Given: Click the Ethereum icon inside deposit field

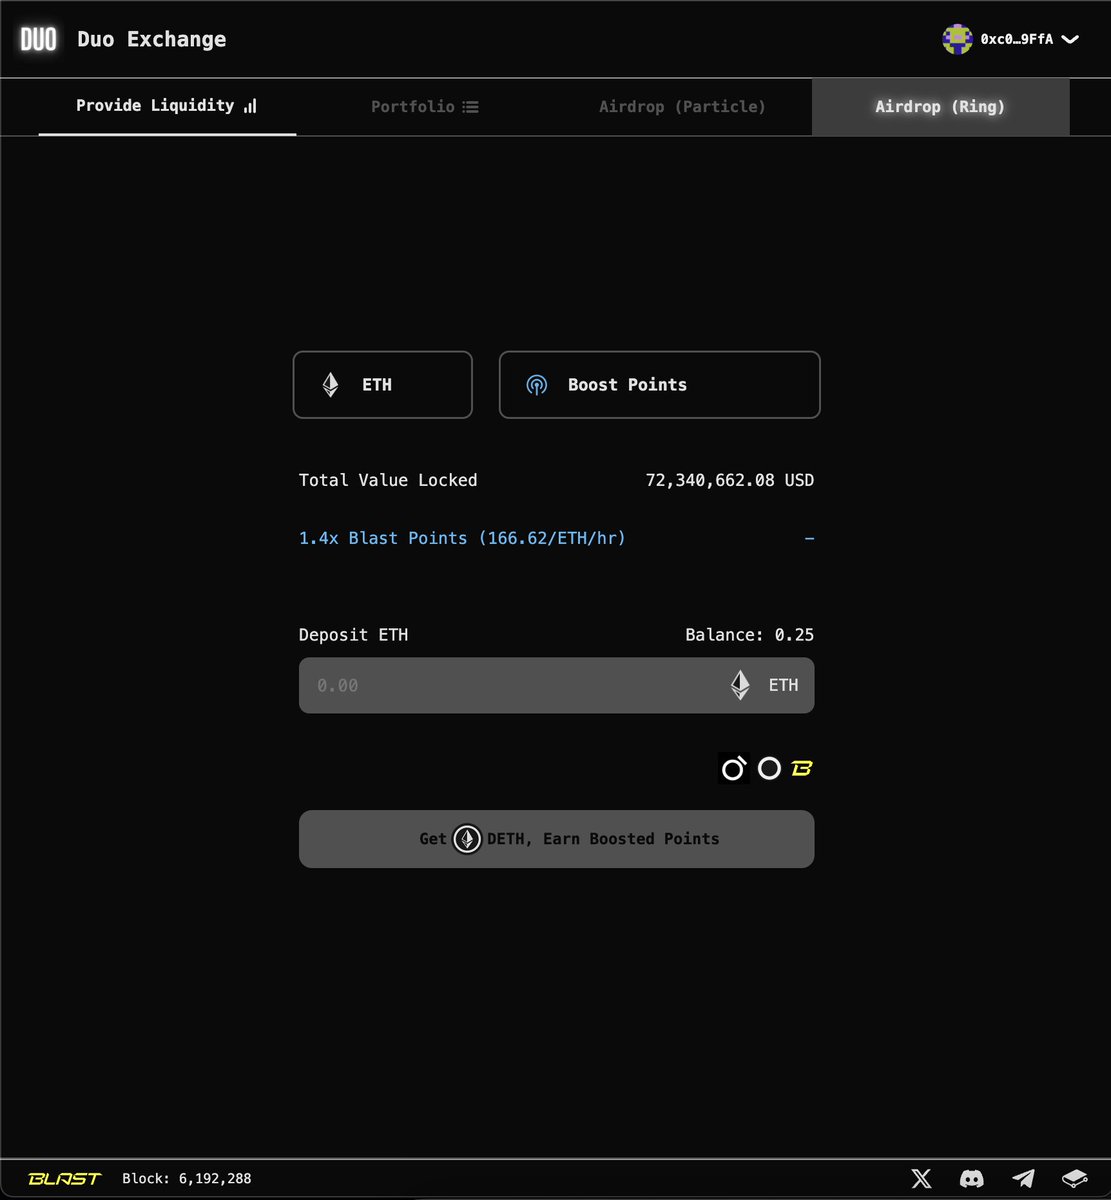Looking at the screenshot, I should [x=740, y=685].
